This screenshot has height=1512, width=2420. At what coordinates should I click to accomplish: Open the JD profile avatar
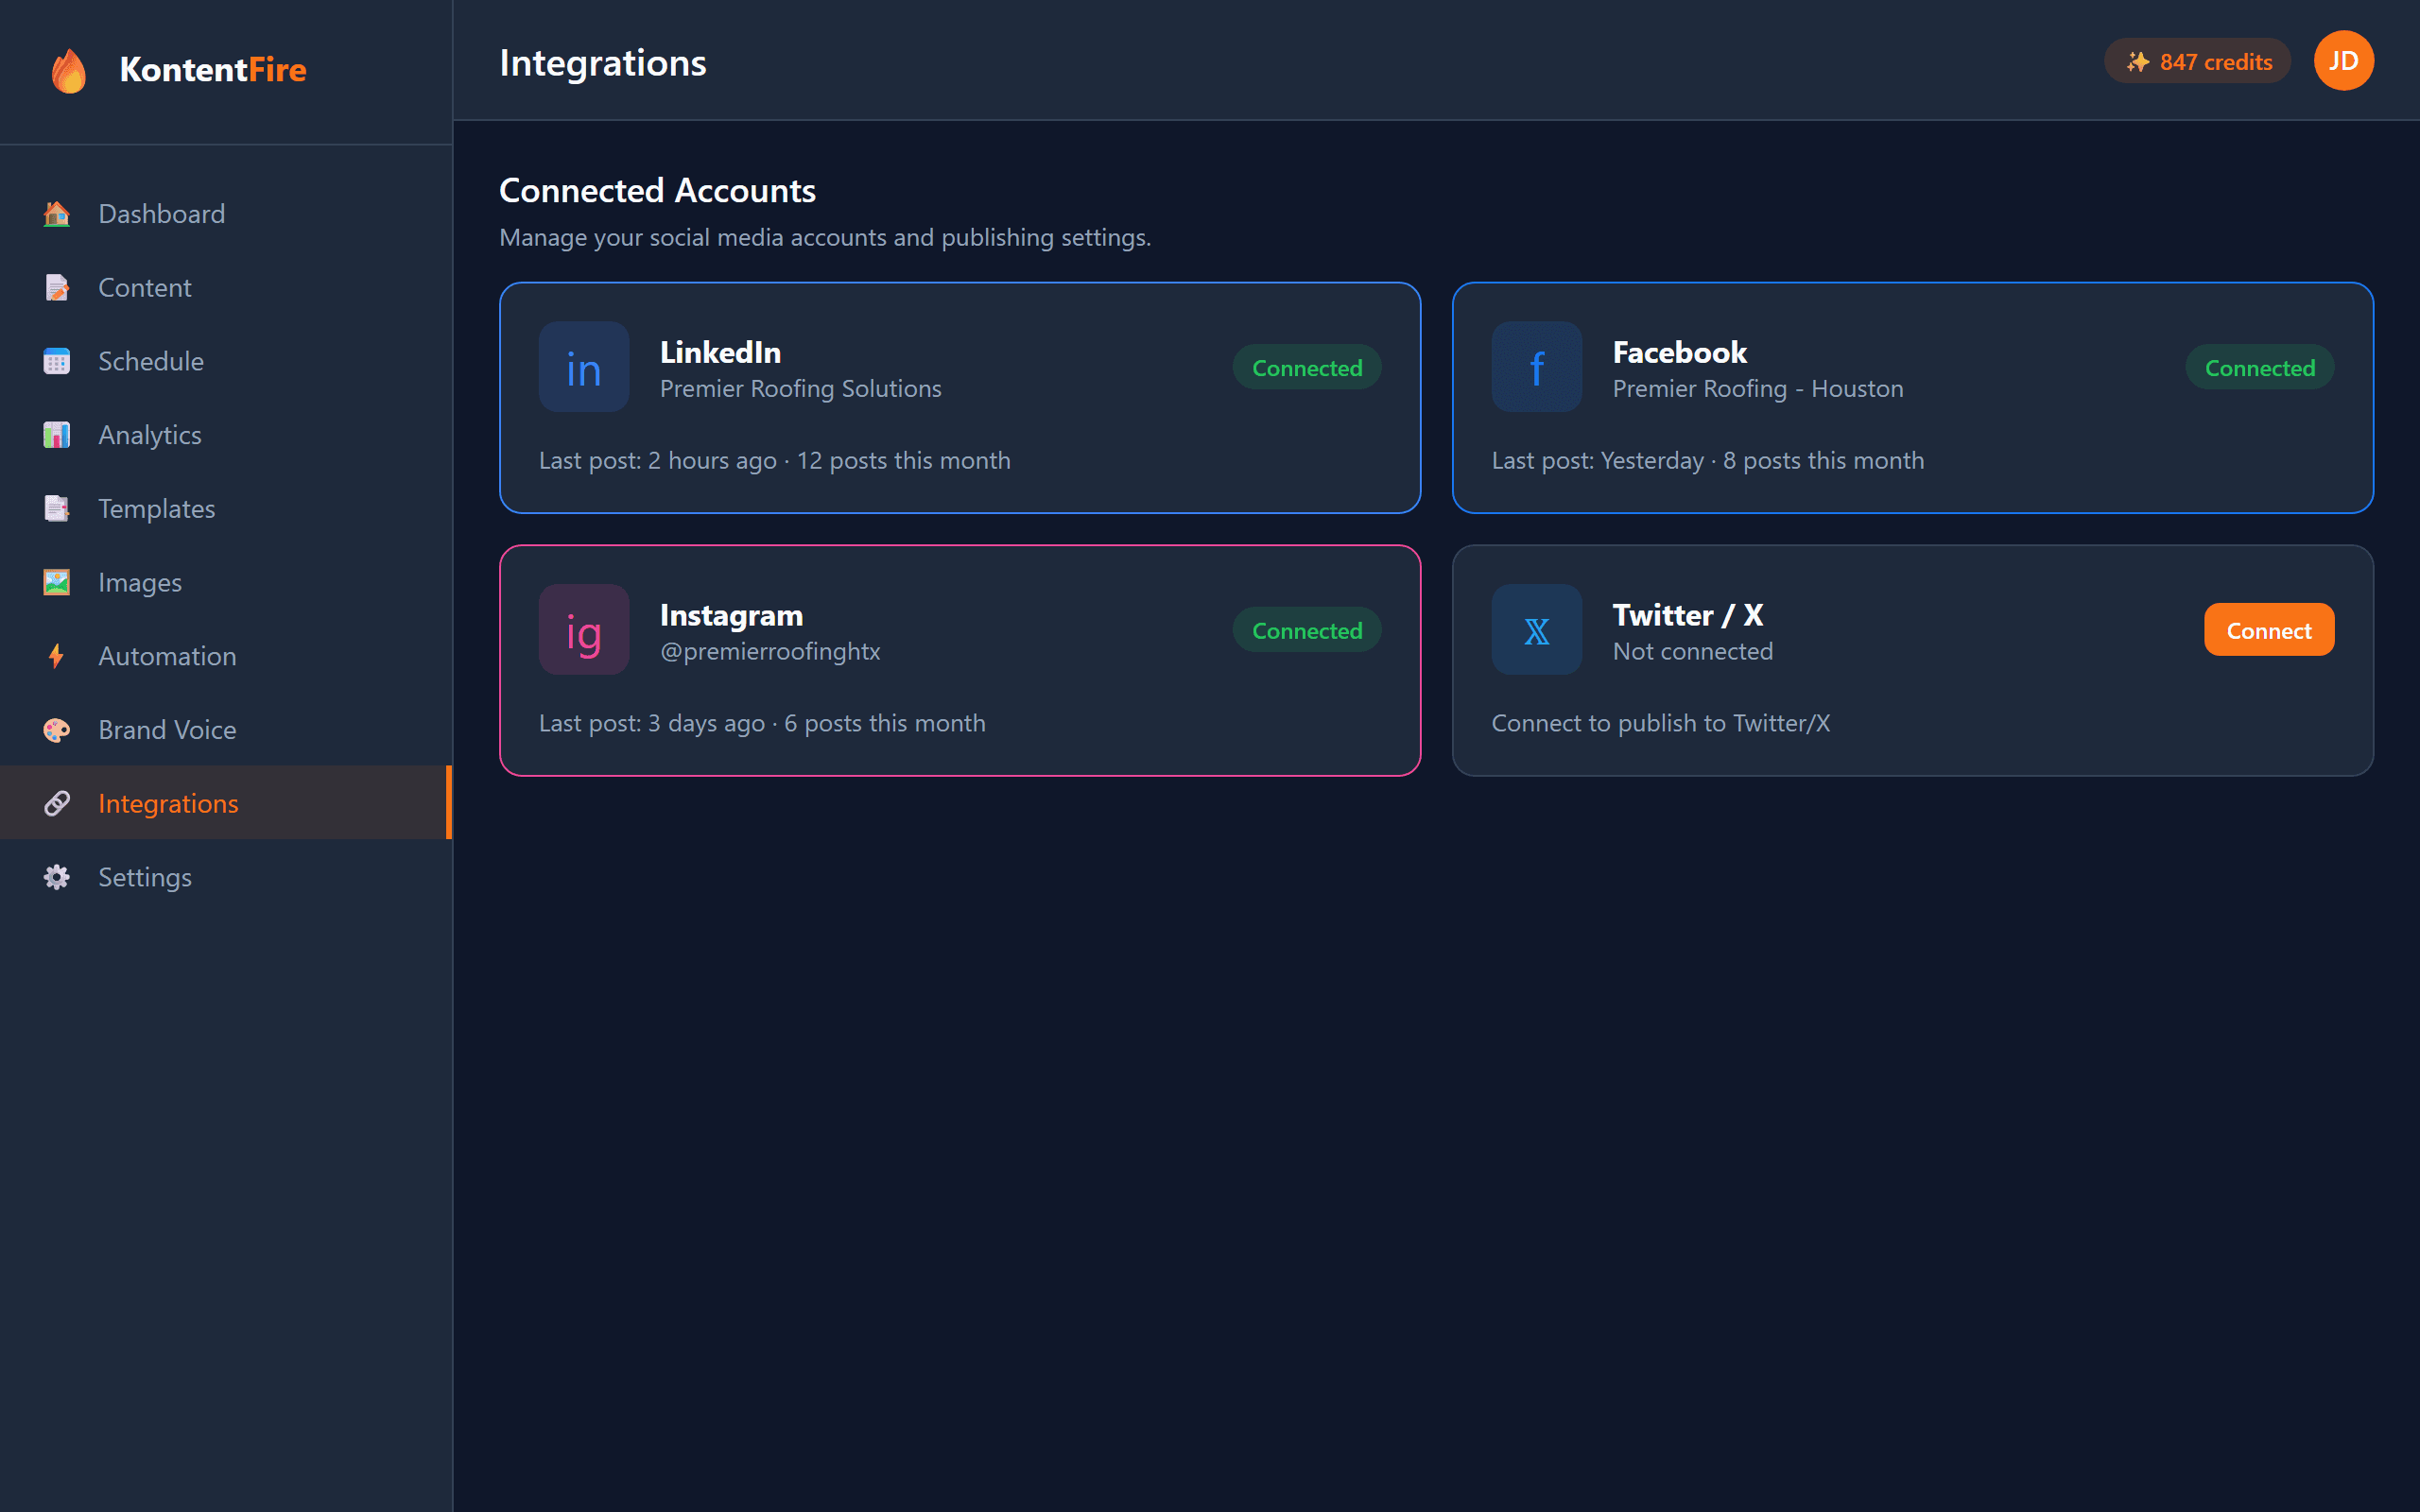(x=2343, y=60)
